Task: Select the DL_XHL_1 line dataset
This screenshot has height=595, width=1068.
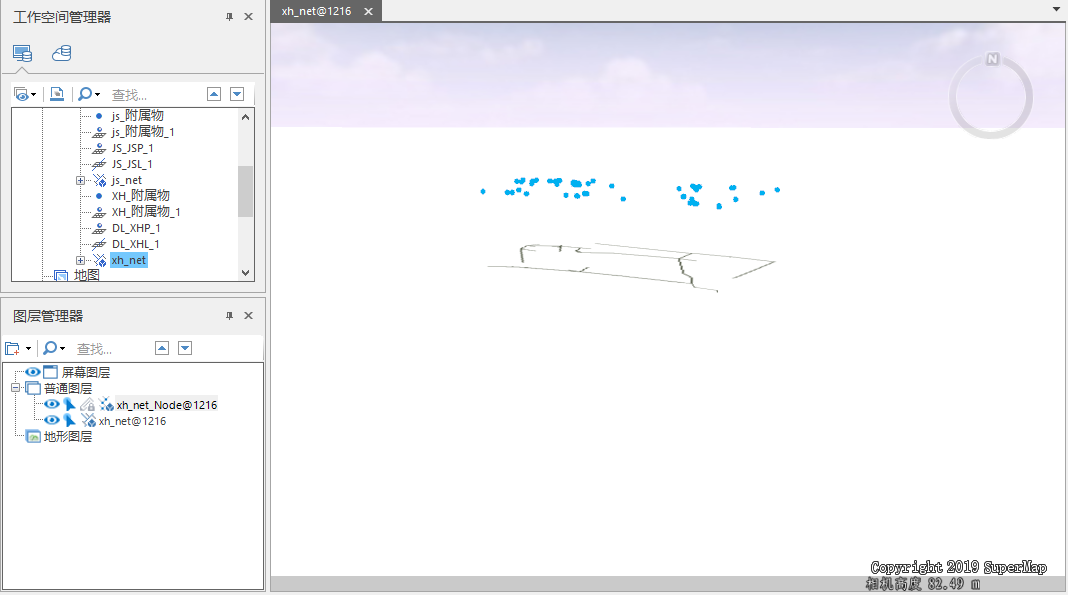Action: click(x=136, y=244)
